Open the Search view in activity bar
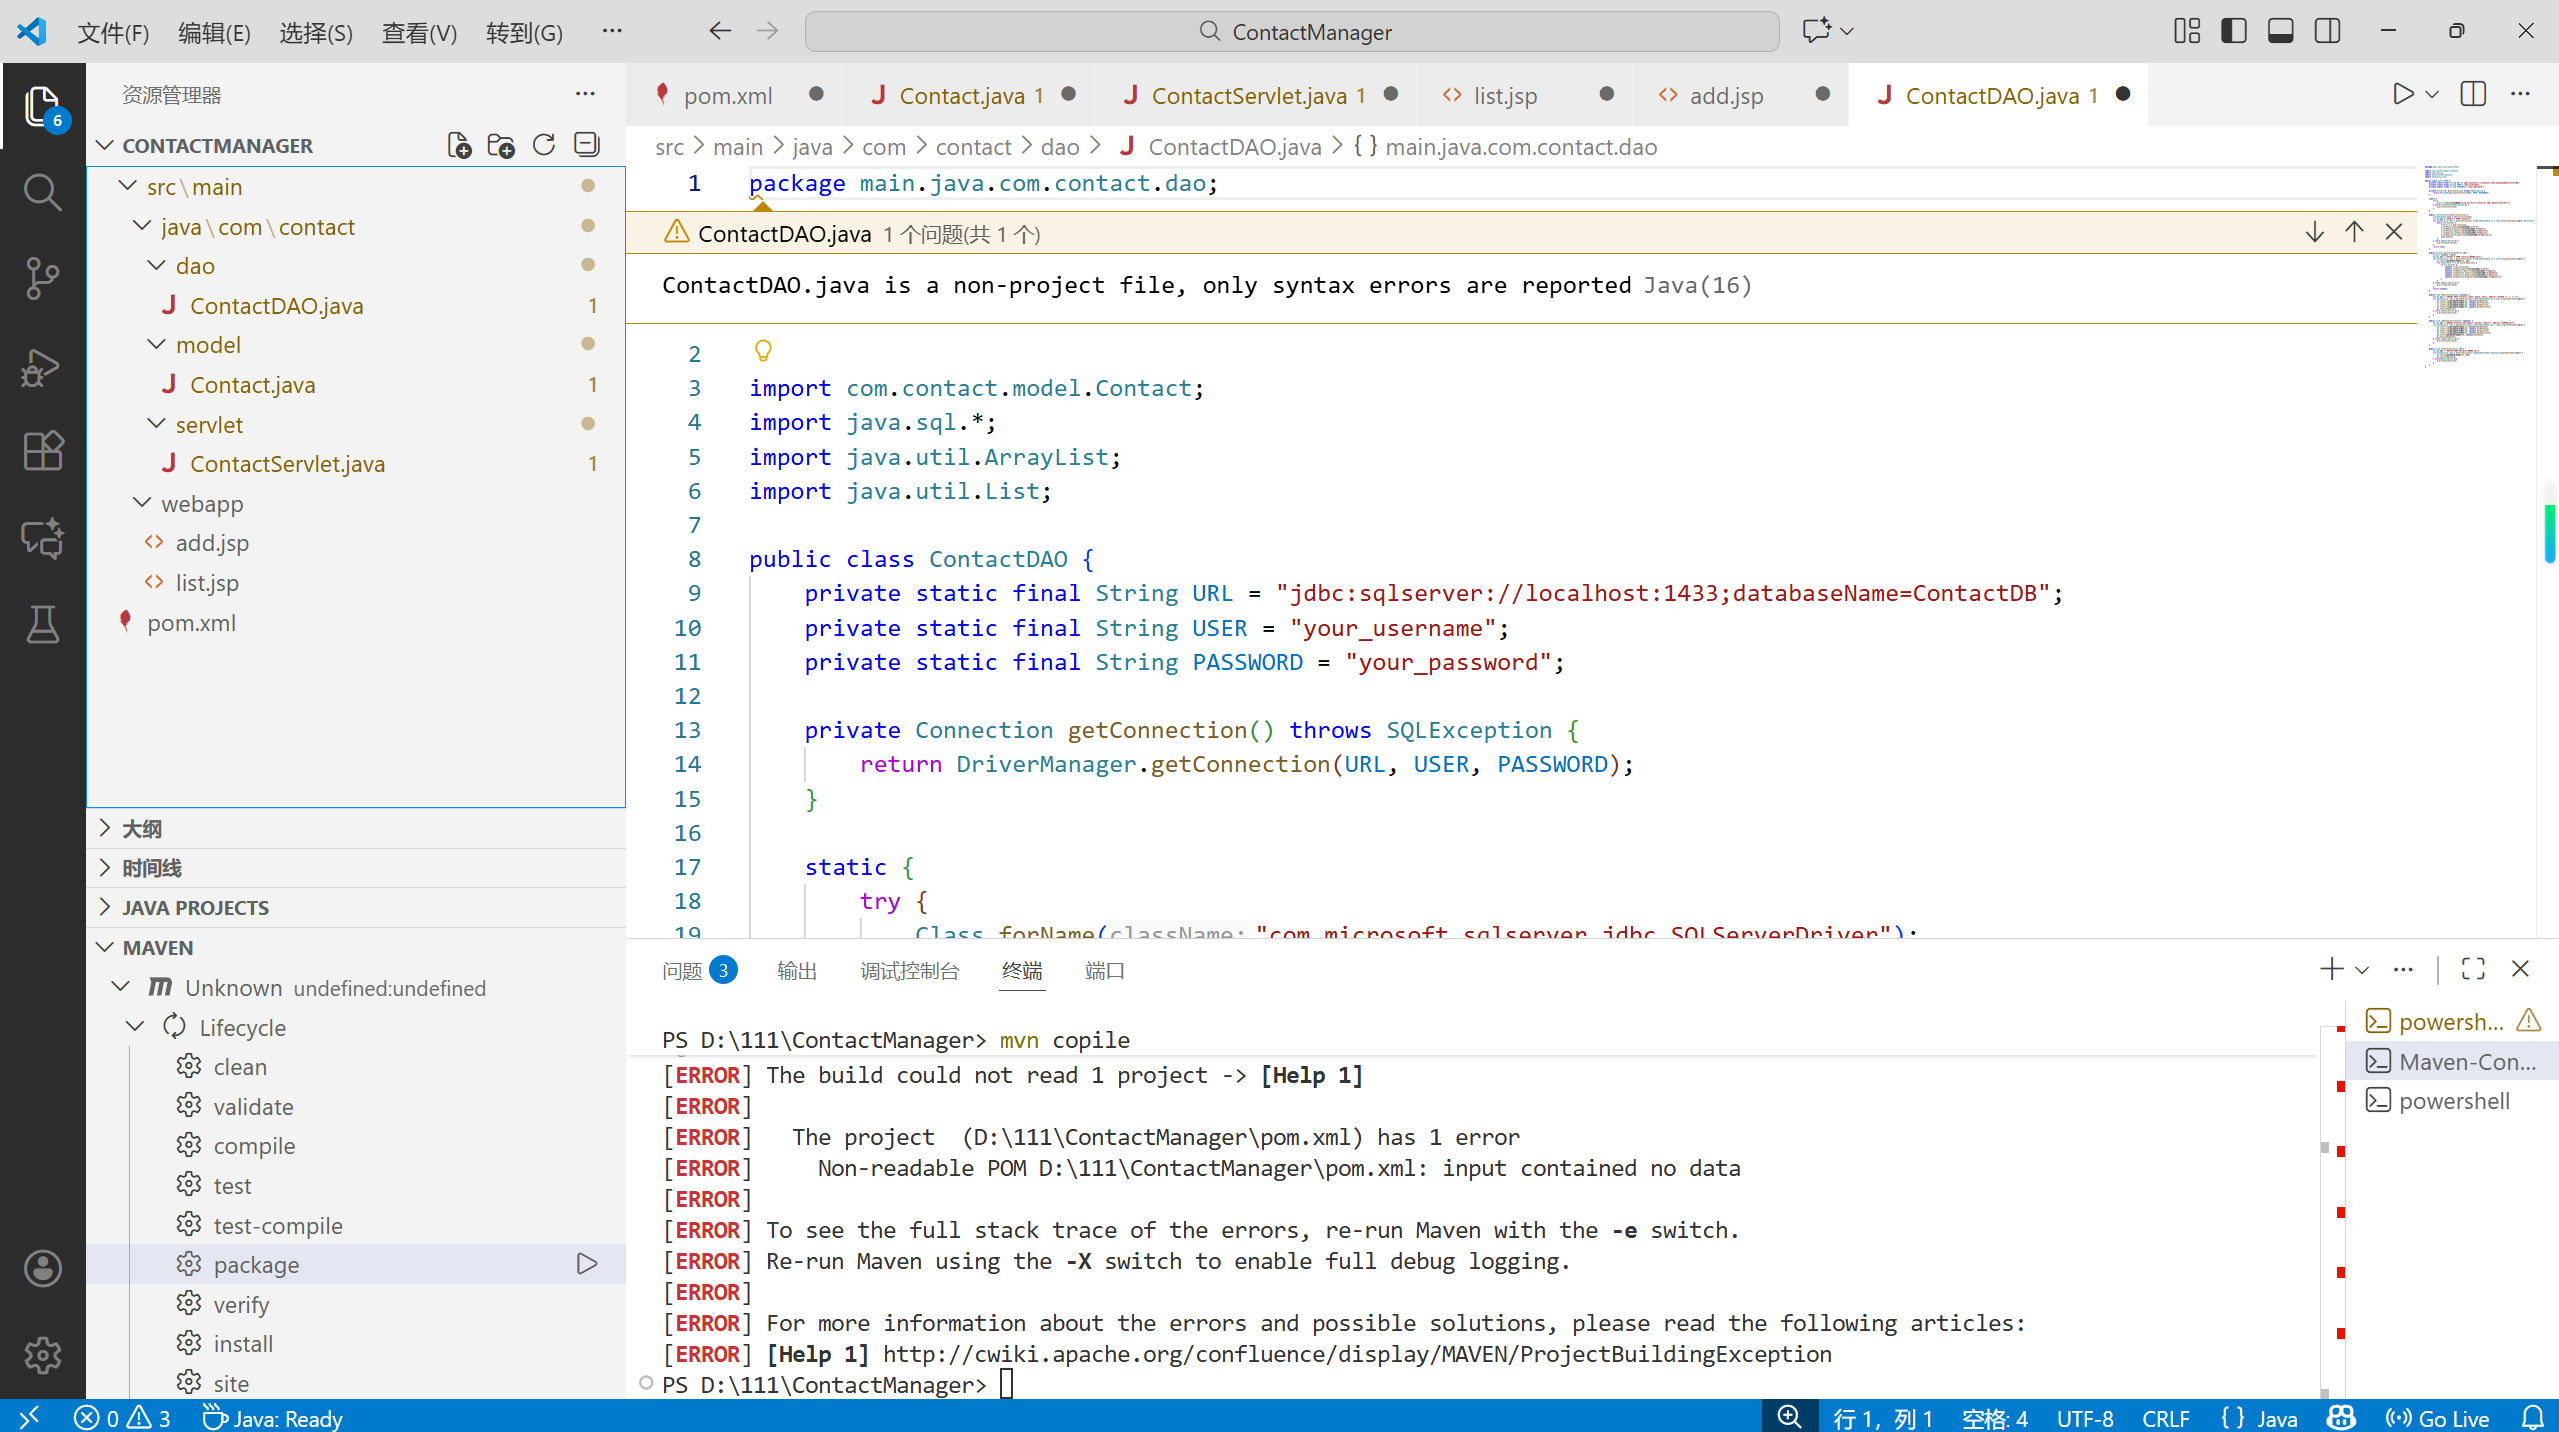Viewport: 2559px width, 1432px height. click(x=42, y=192)
